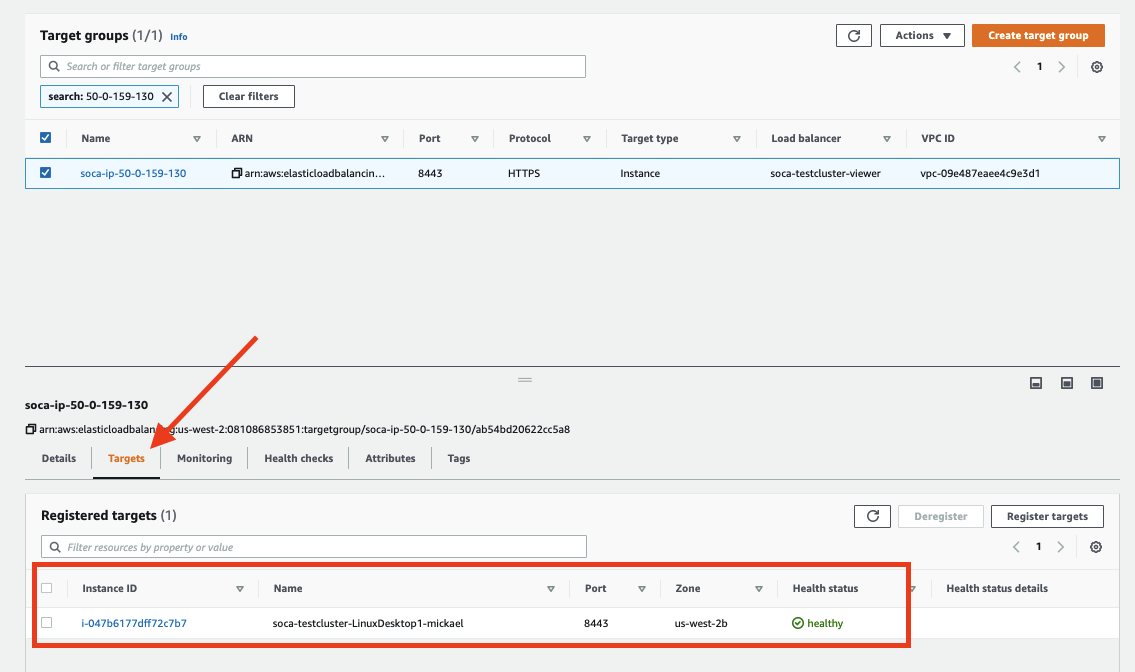Refresh the target groups list
Screen dimensions: 1135x672
(x=853, y=36)
